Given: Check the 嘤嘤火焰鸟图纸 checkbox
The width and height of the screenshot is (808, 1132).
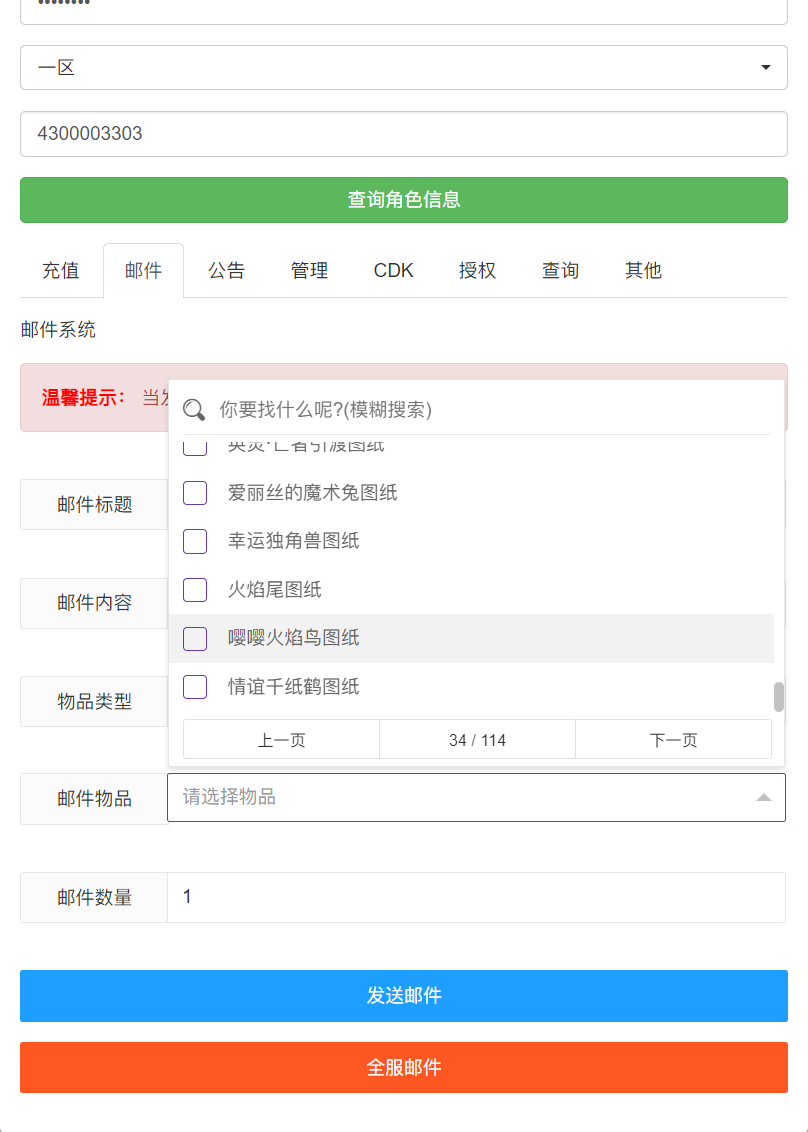Looking at the screenshot, I should pos(194,638).
